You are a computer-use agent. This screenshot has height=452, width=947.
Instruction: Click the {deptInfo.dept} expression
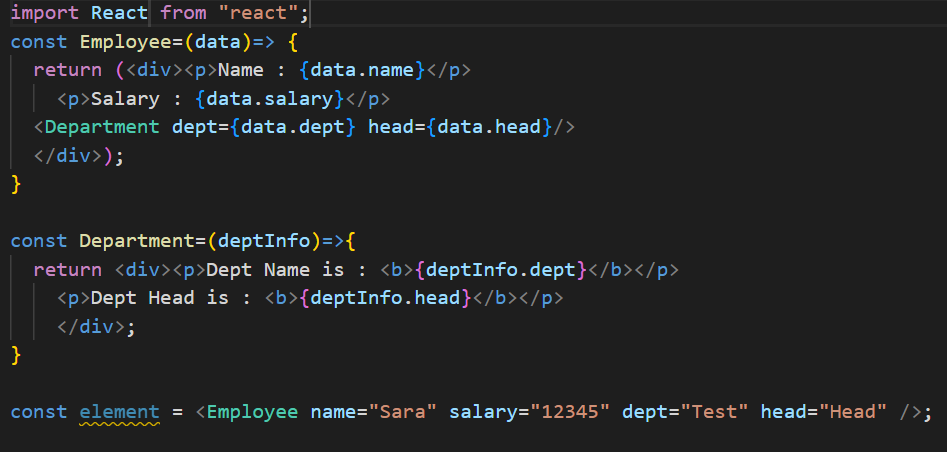[x=501, y=269]
